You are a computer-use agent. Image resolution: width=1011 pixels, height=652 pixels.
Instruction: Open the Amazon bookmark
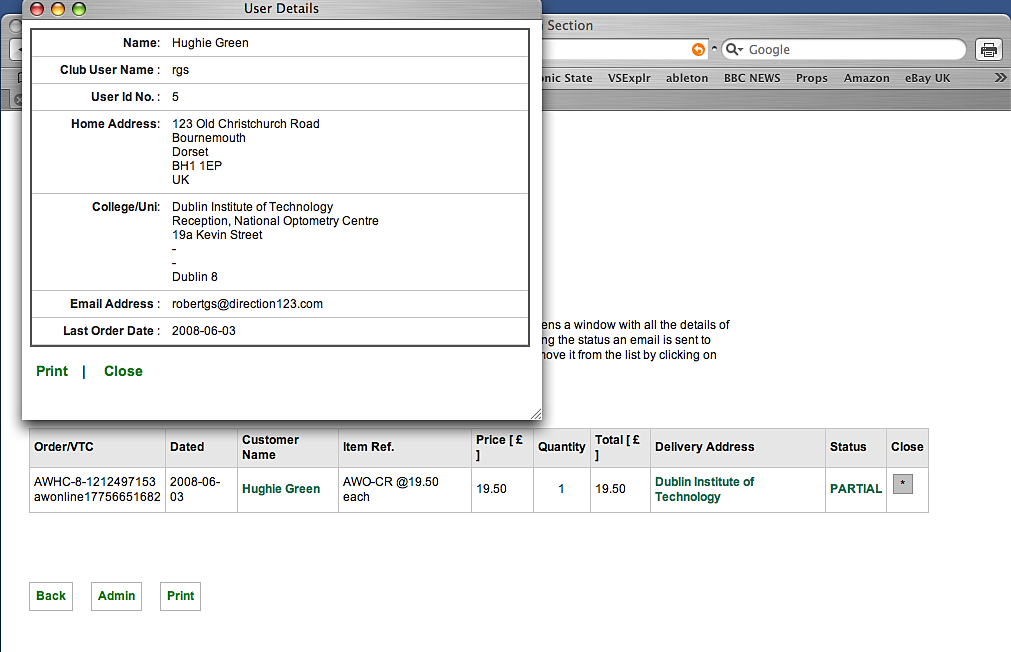point(866,78)
